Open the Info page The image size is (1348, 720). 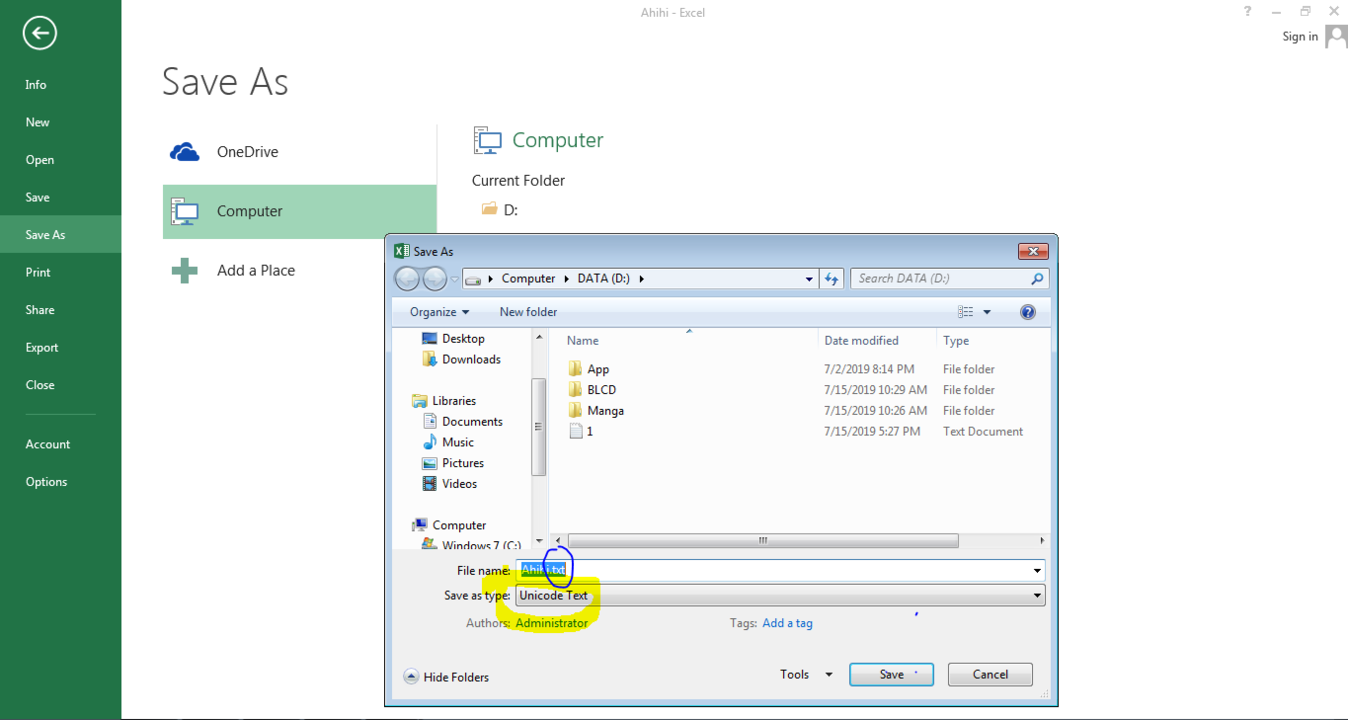36,85
